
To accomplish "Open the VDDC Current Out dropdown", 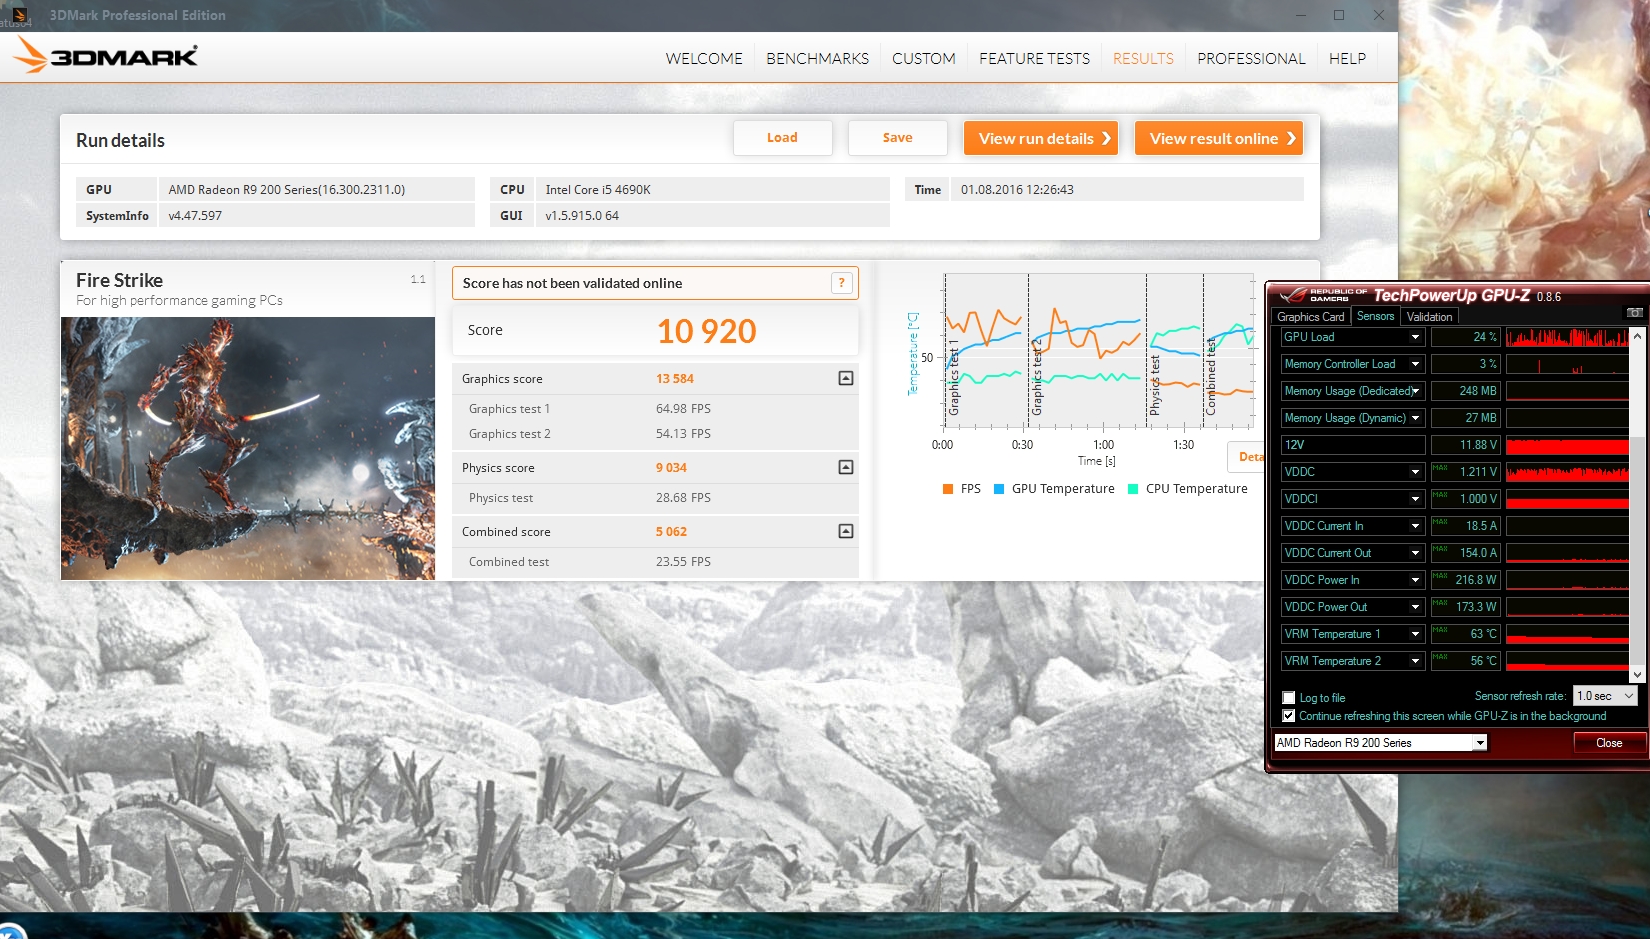I will (x=1415, y=553).
